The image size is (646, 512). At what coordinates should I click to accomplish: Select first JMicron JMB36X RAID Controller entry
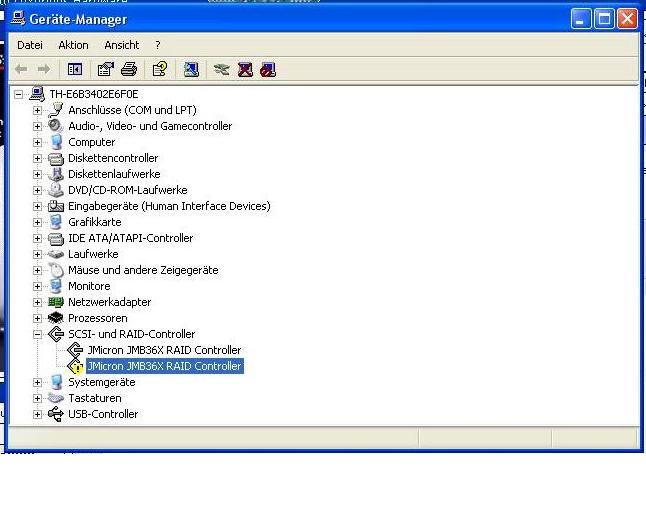[164, 350]
